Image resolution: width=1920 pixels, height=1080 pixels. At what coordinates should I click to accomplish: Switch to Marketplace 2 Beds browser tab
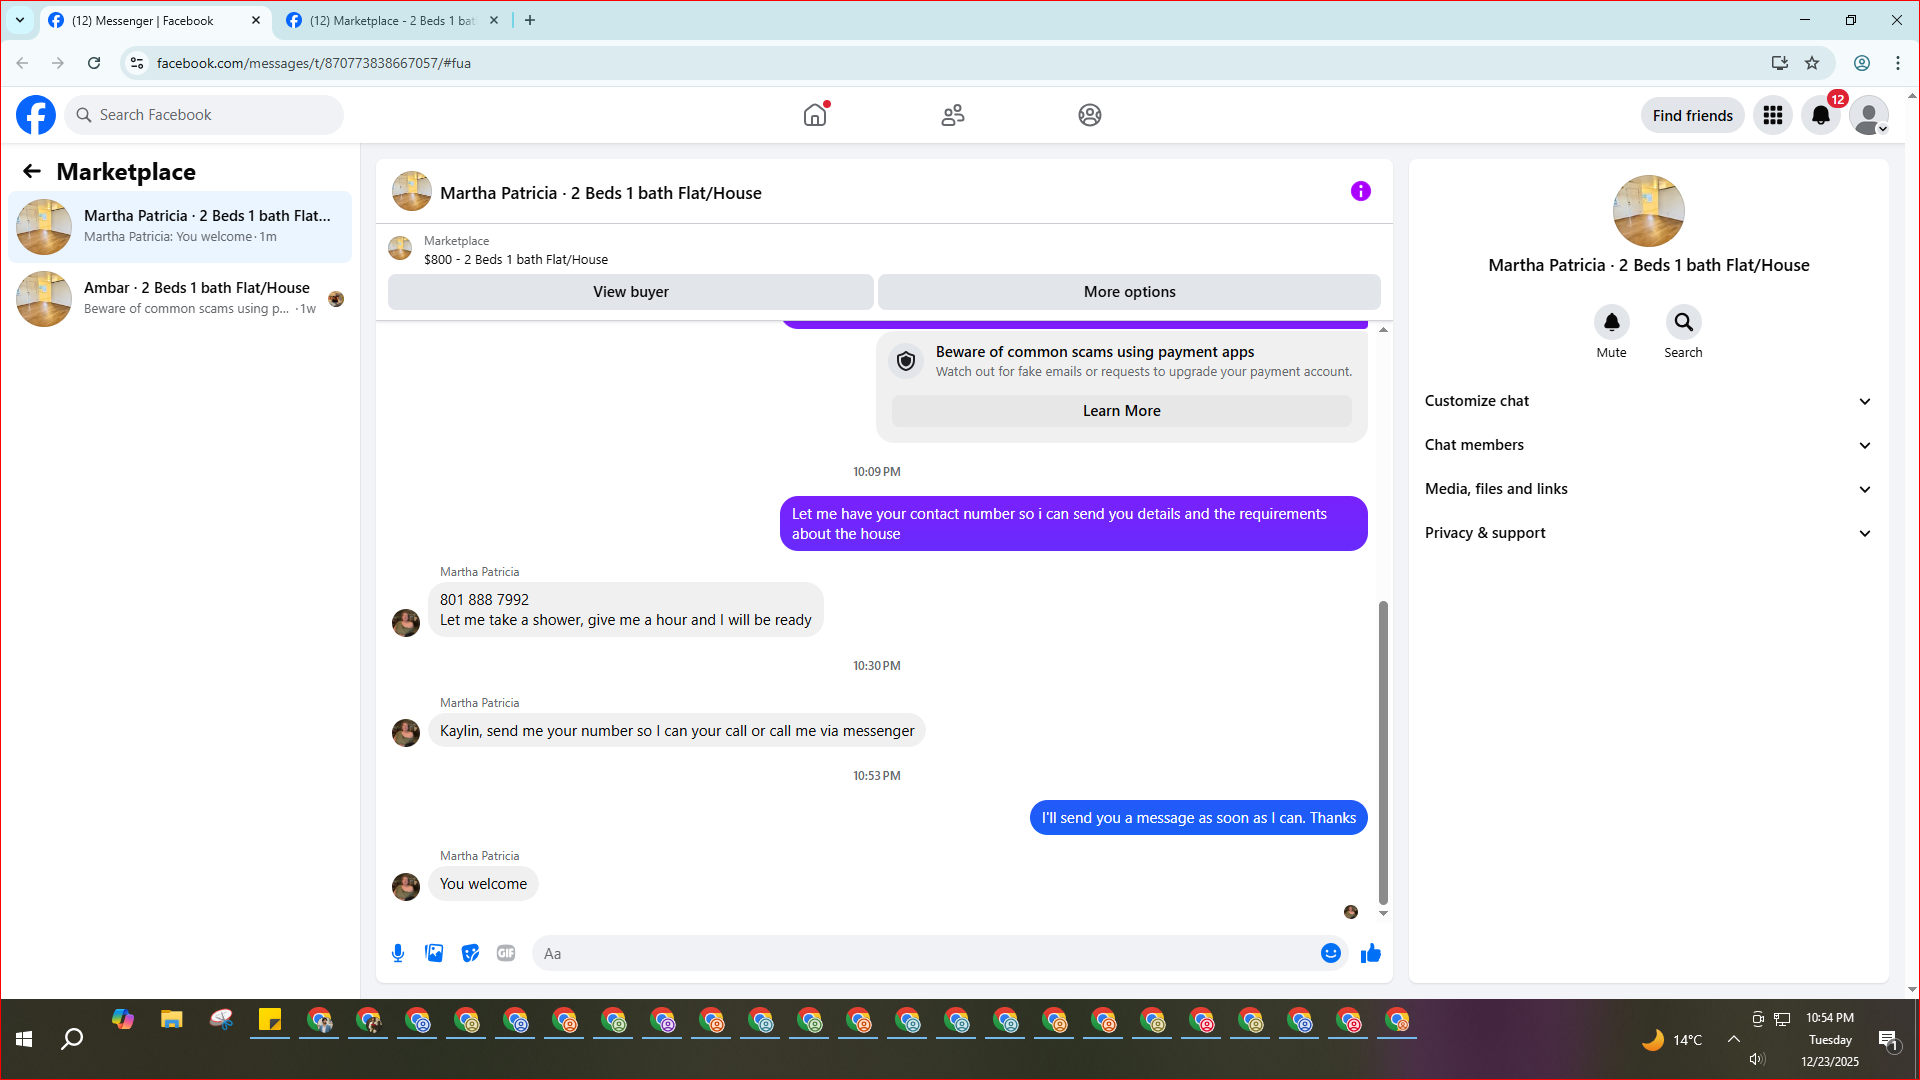[x=390, y=20]
